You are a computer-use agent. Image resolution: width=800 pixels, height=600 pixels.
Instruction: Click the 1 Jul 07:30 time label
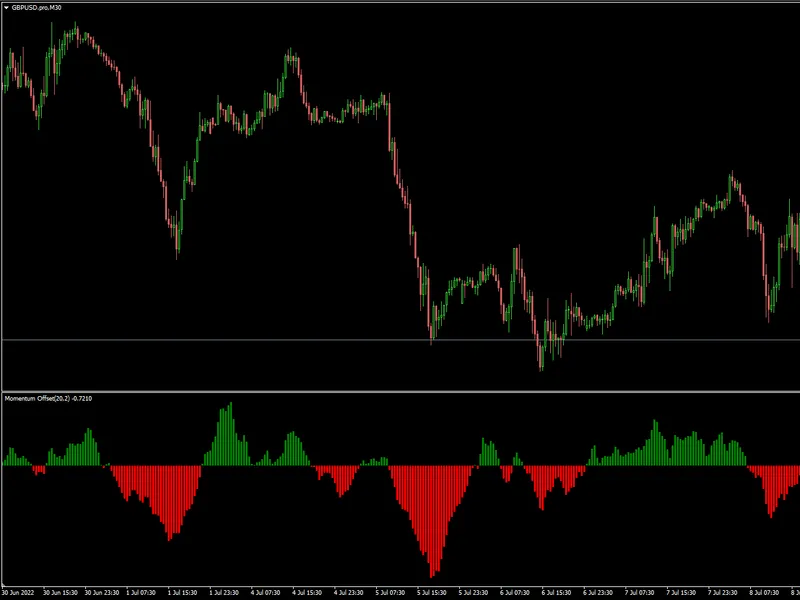click(141, 593)
